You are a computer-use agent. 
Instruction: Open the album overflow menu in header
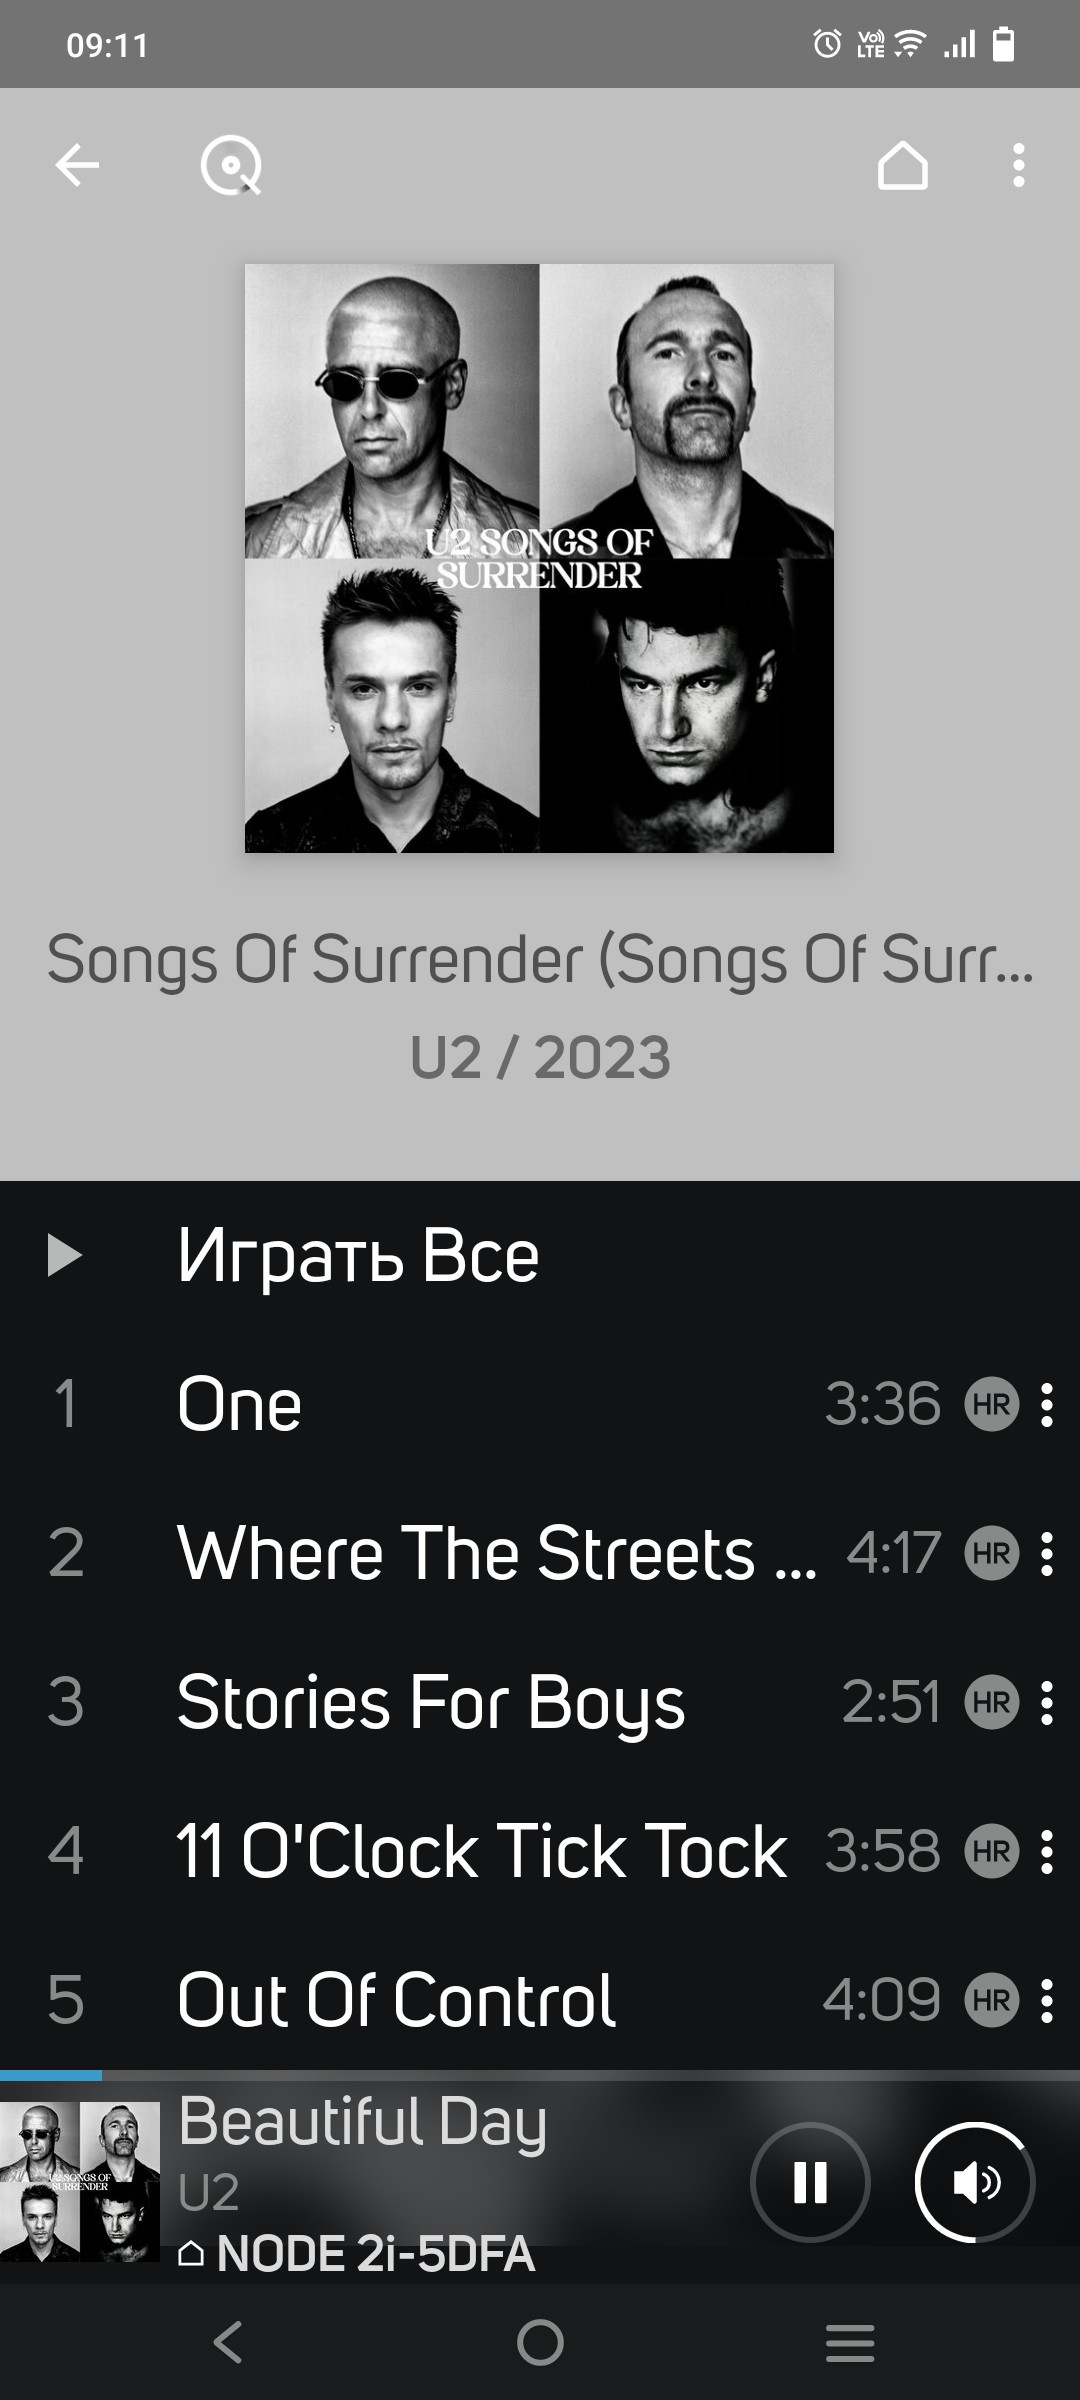pos(1018,165)
